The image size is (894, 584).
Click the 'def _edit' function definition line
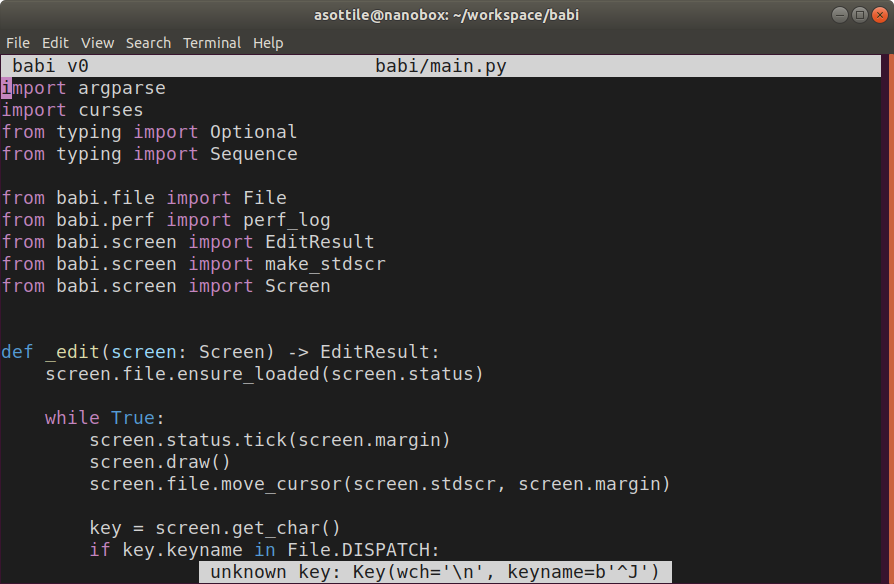point(220,352)
